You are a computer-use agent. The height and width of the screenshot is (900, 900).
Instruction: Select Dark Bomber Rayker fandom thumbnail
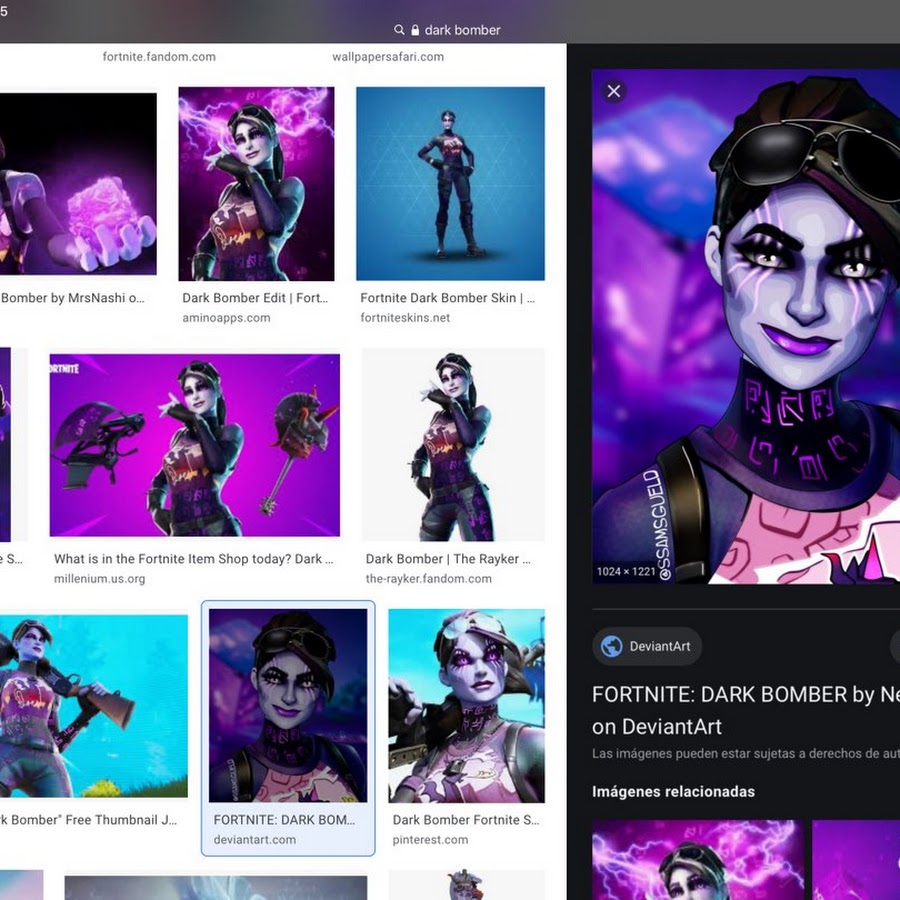click(x=453, y=445)
